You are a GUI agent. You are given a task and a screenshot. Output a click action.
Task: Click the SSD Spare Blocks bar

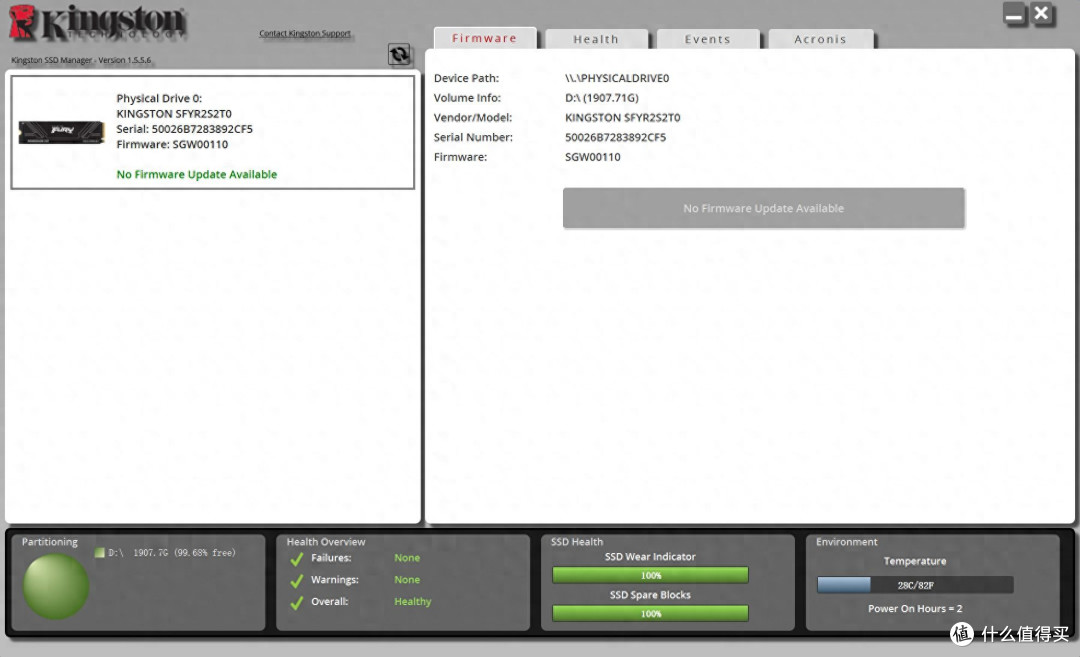(x=650, y=613)
